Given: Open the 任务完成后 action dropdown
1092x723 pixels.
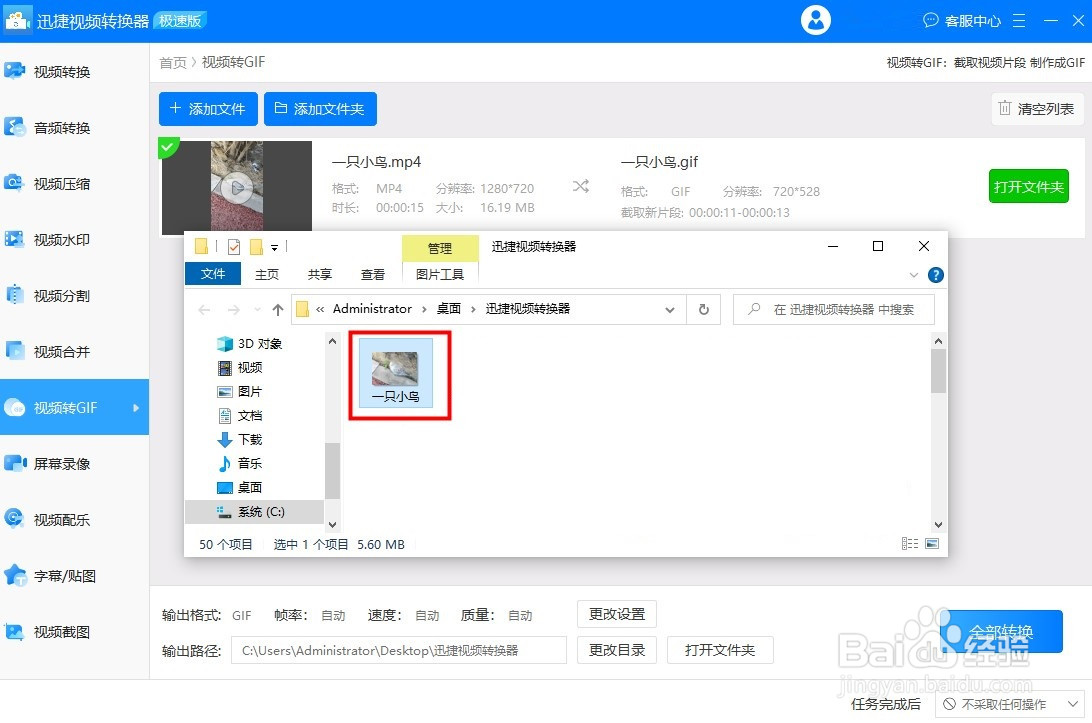Looking at the screenshot, I should [x=1009, y=704].
